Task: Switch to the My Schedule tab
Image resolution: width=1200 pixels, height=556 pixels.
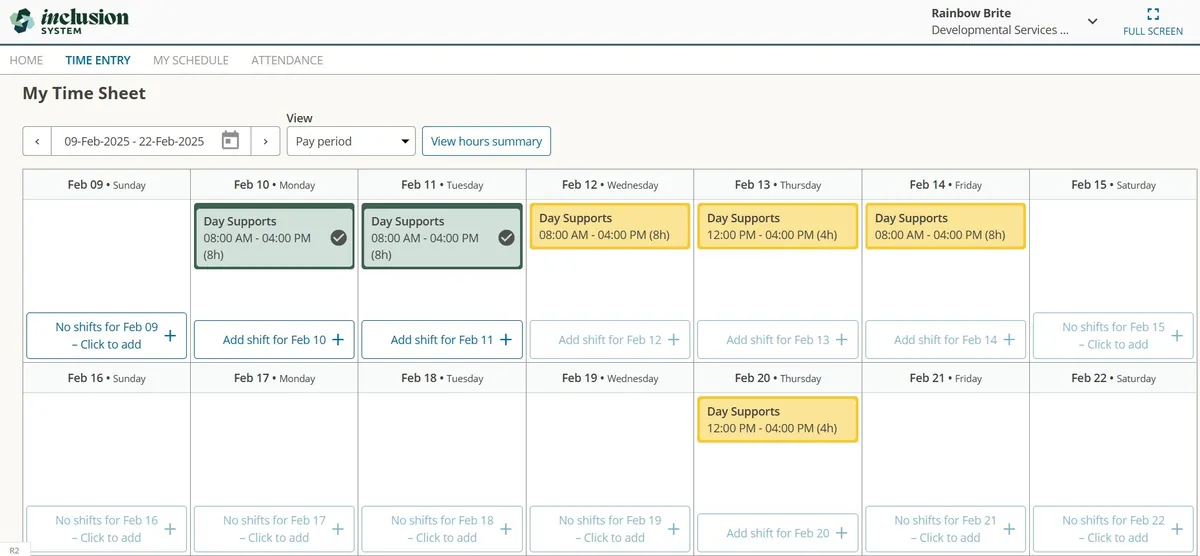Action: pyautogui.click(x=190, y=60)
